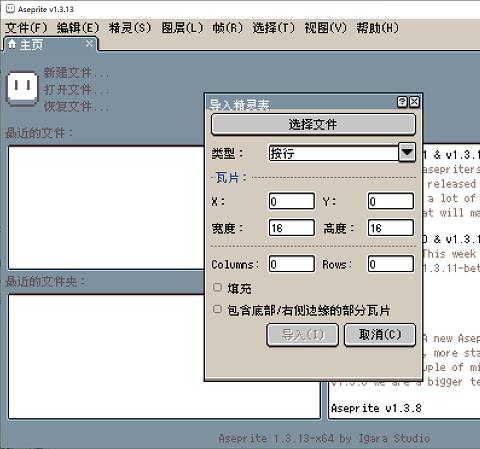This screenshot has height=449, width=480.
Task: Click the 高度 input field
Action: click(391, 228)
